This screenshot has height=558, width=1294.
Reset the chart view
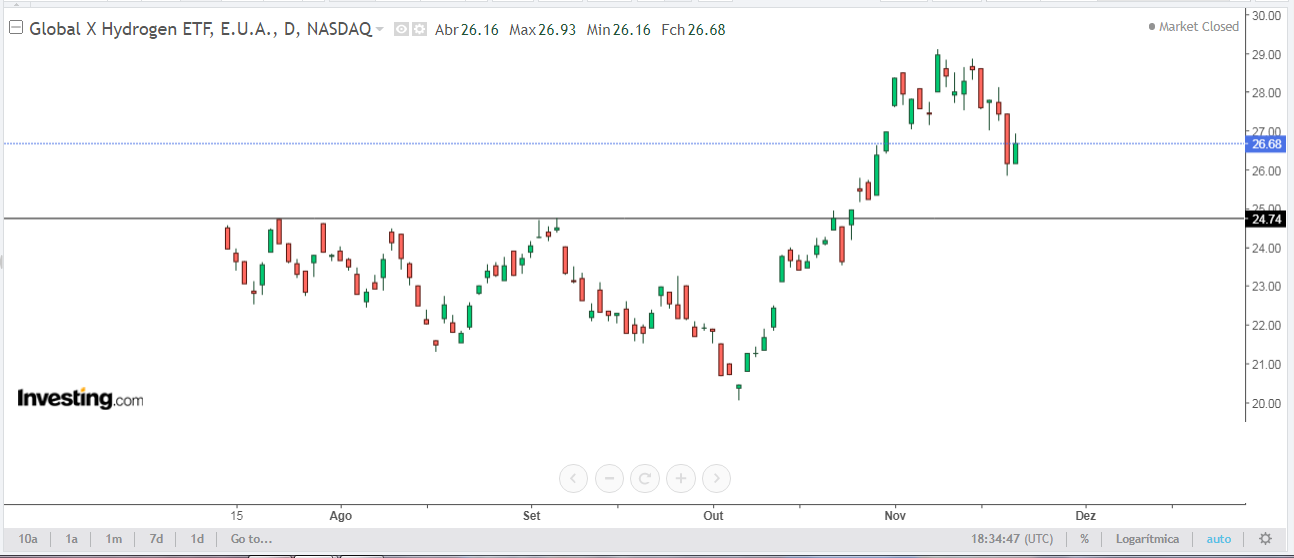[x=645, y=479]
